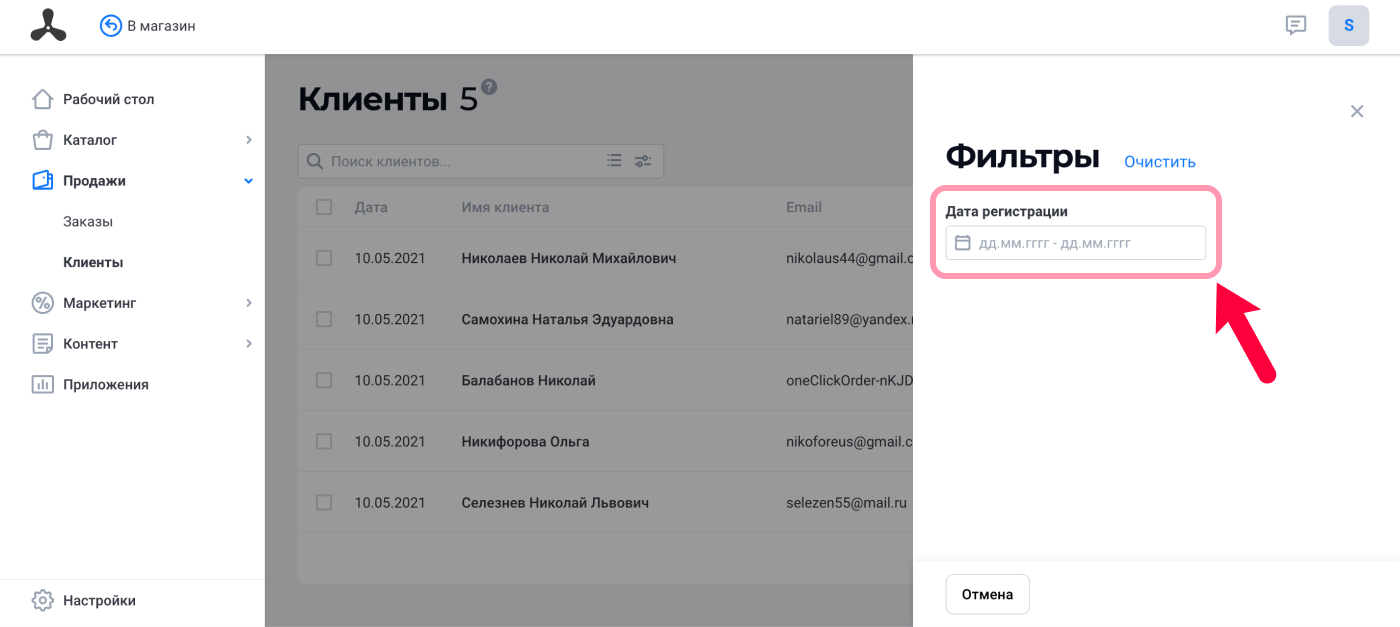
Task: Check the box for Николаев Николай Михайлович
Action: click(324, 258)
